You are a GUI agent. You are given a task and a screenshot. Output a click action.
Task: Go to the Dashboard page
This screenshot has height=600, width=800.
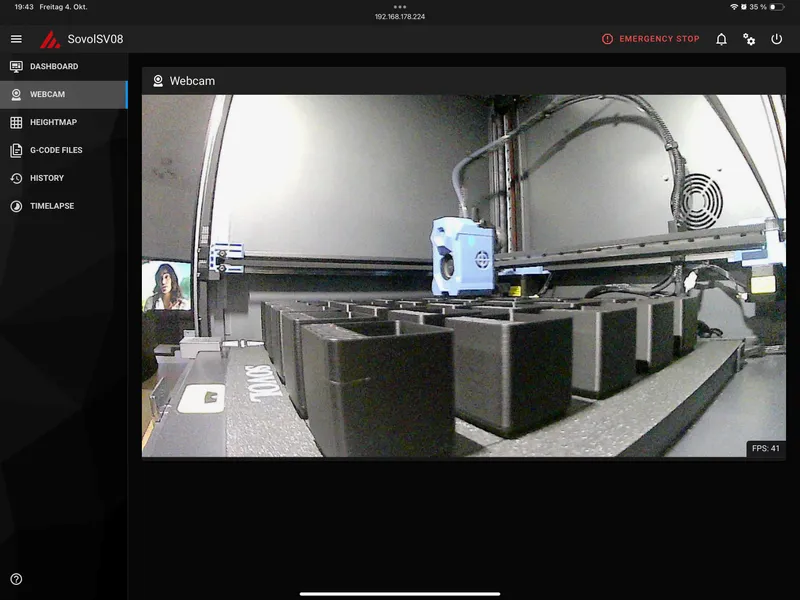(x=64, y=66)
